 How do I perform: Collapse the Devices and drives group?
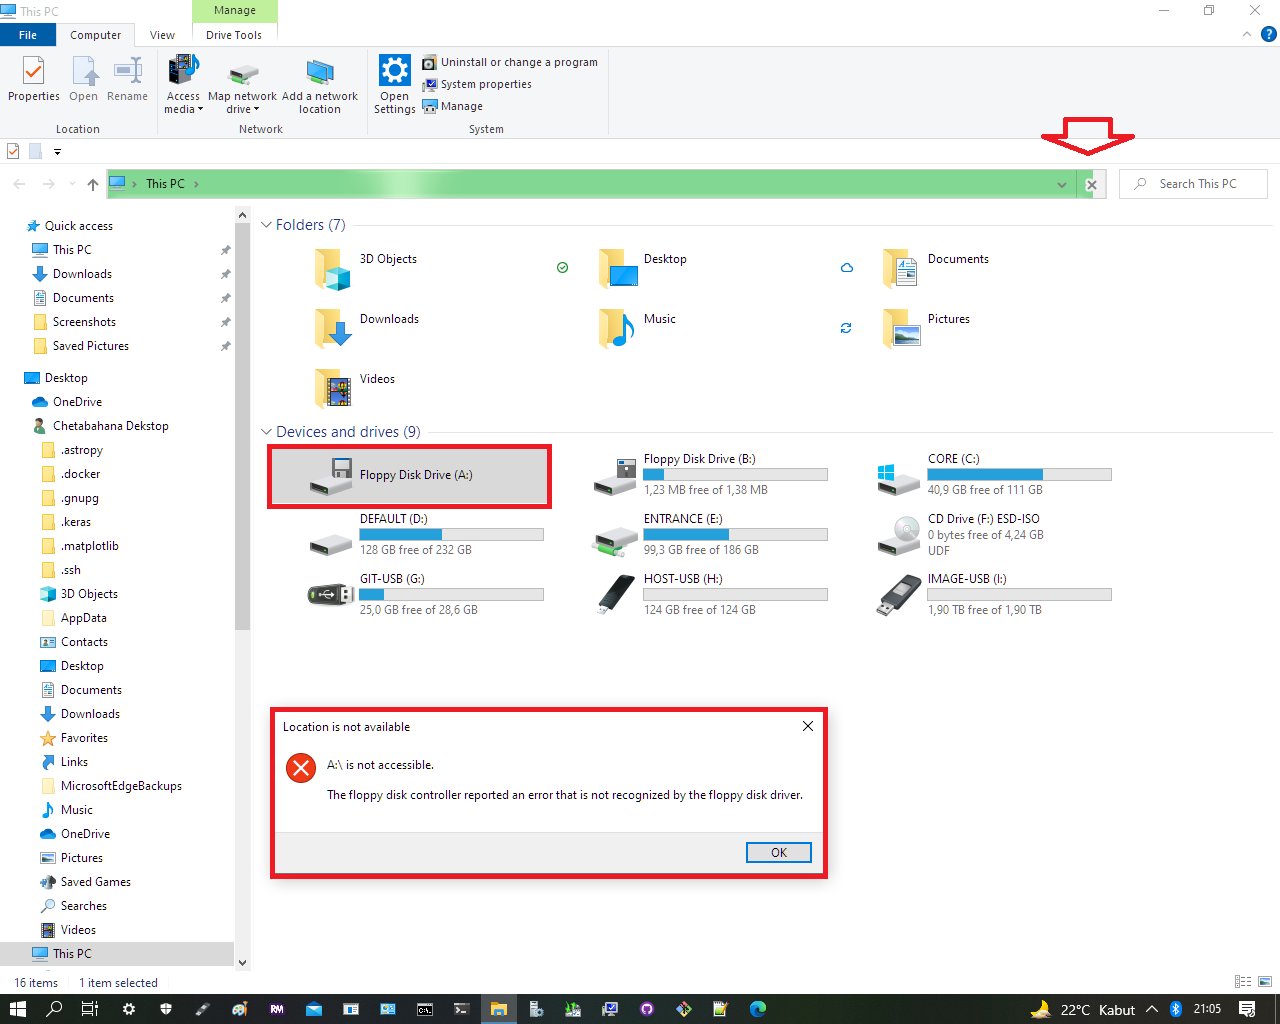click(266, 432)
